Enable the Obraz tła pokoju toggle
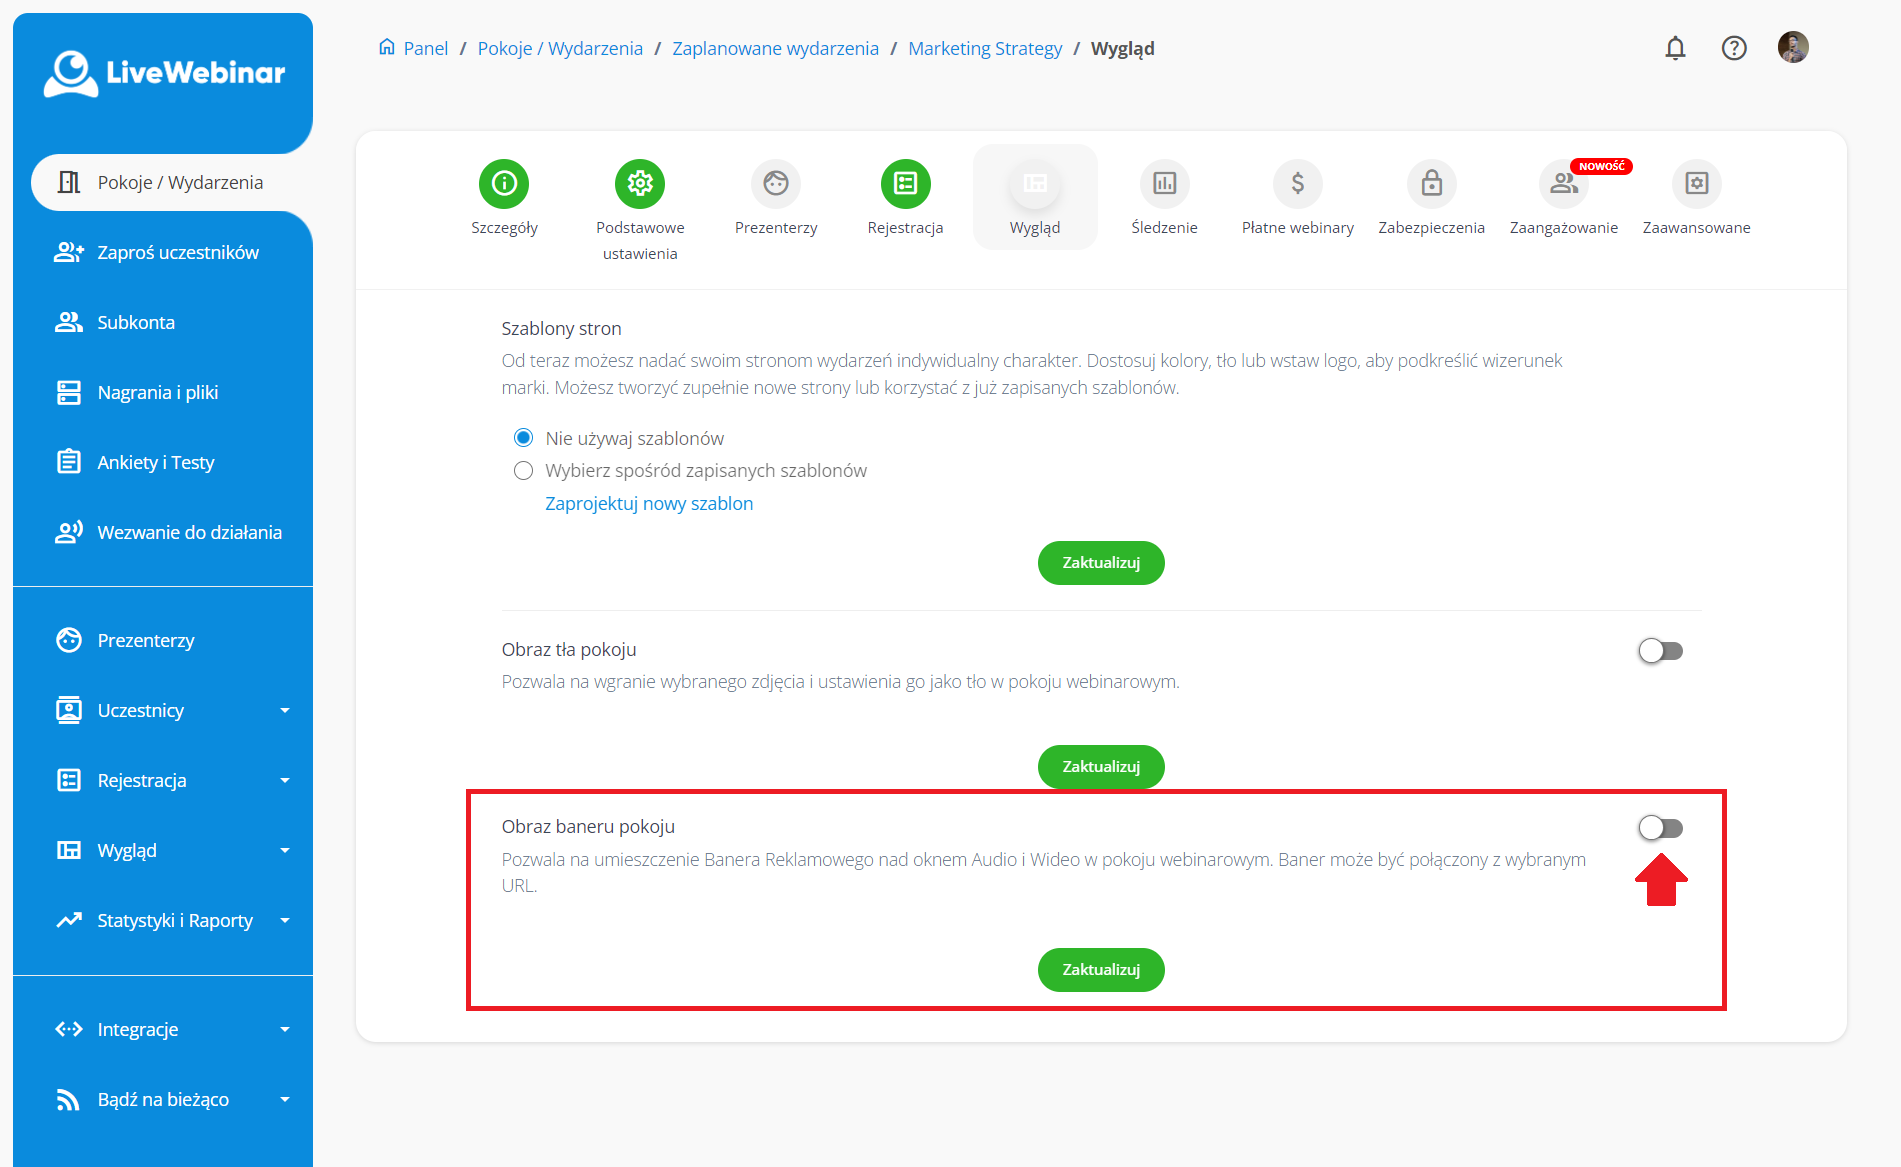 pyautogui.click(x=1660, y=651)
